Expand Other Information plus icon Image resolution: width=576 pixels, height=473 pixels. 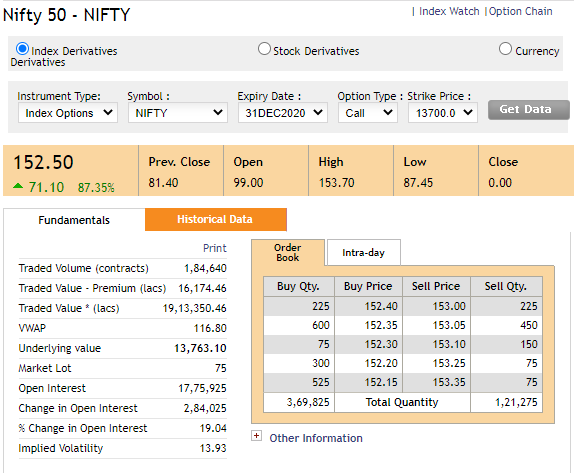(x=256, y=436)
